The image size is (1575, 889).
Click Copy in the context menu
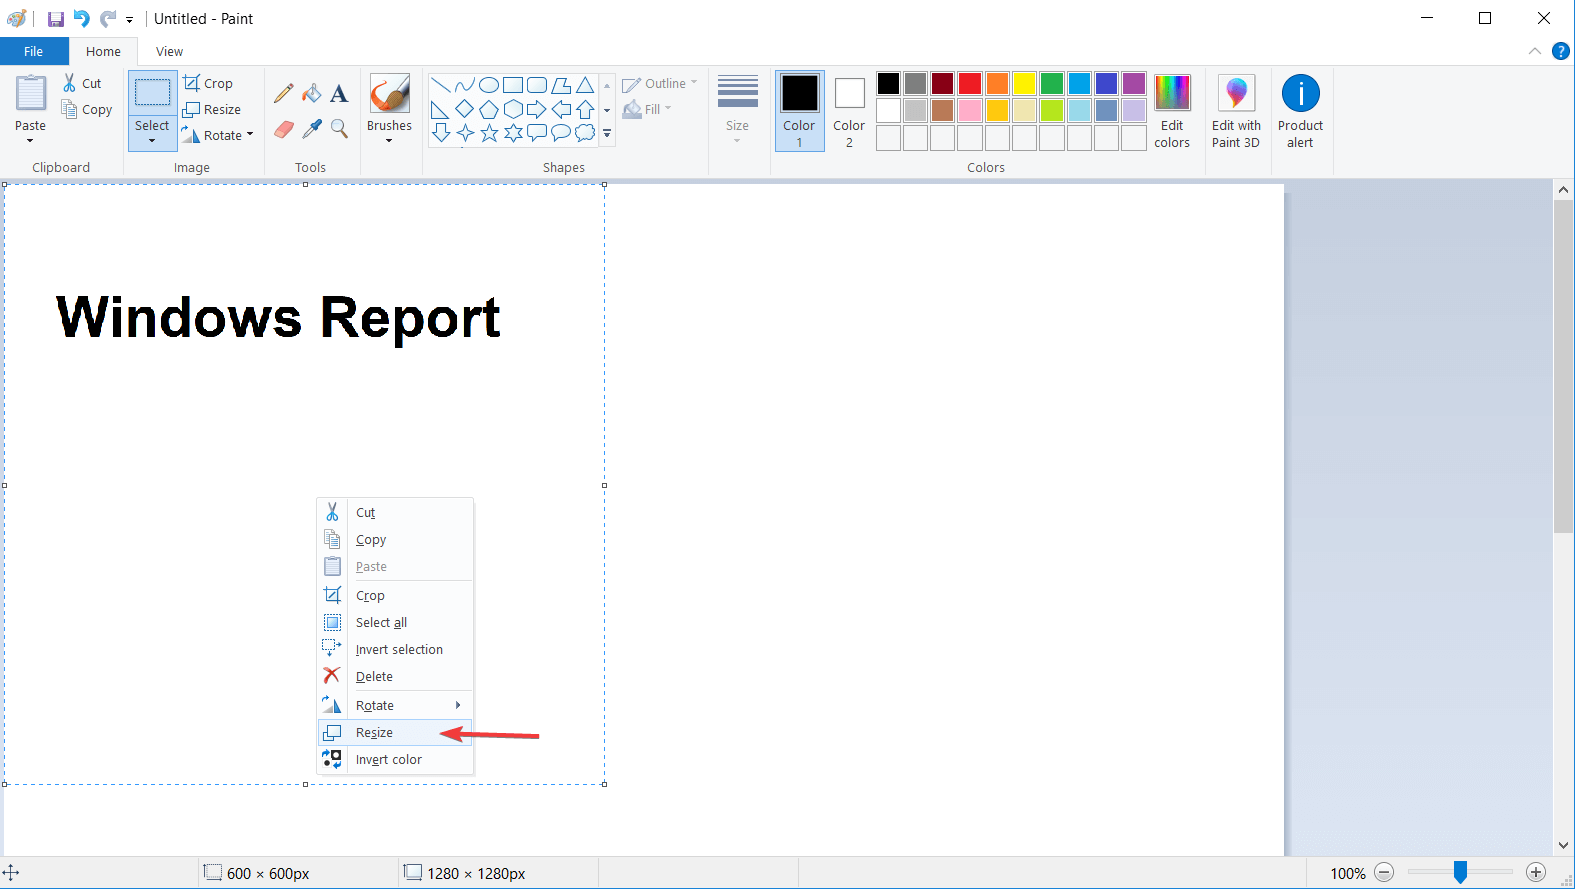point(394,540)
